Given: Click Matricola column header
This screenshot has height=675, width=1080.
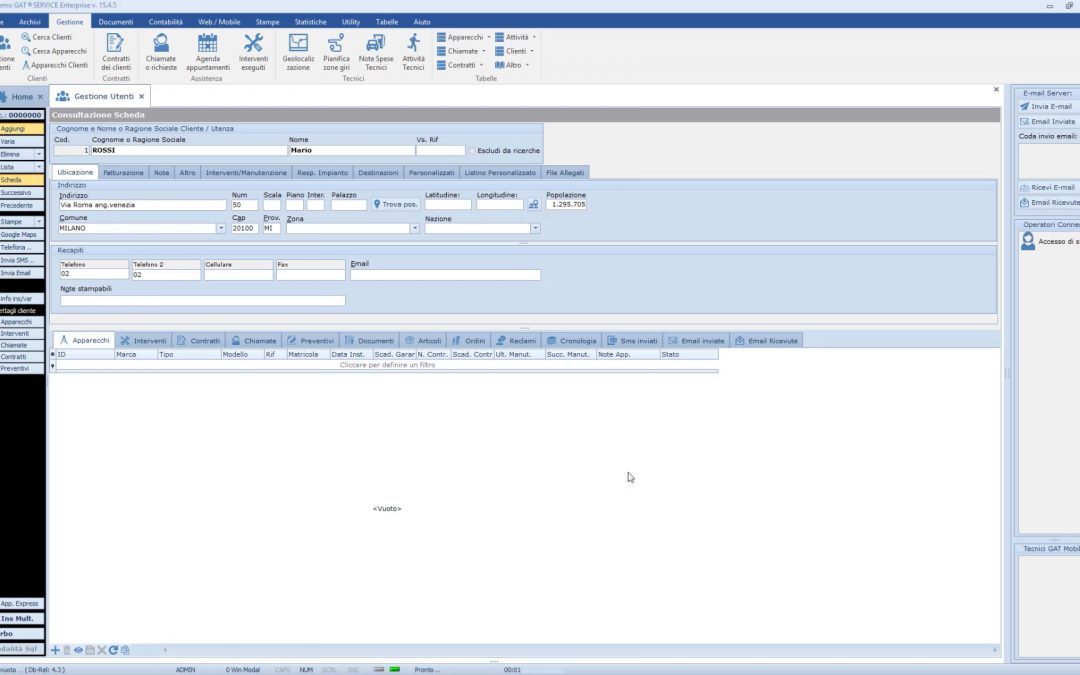Looking at the screenshot, I should click(307, 355).
